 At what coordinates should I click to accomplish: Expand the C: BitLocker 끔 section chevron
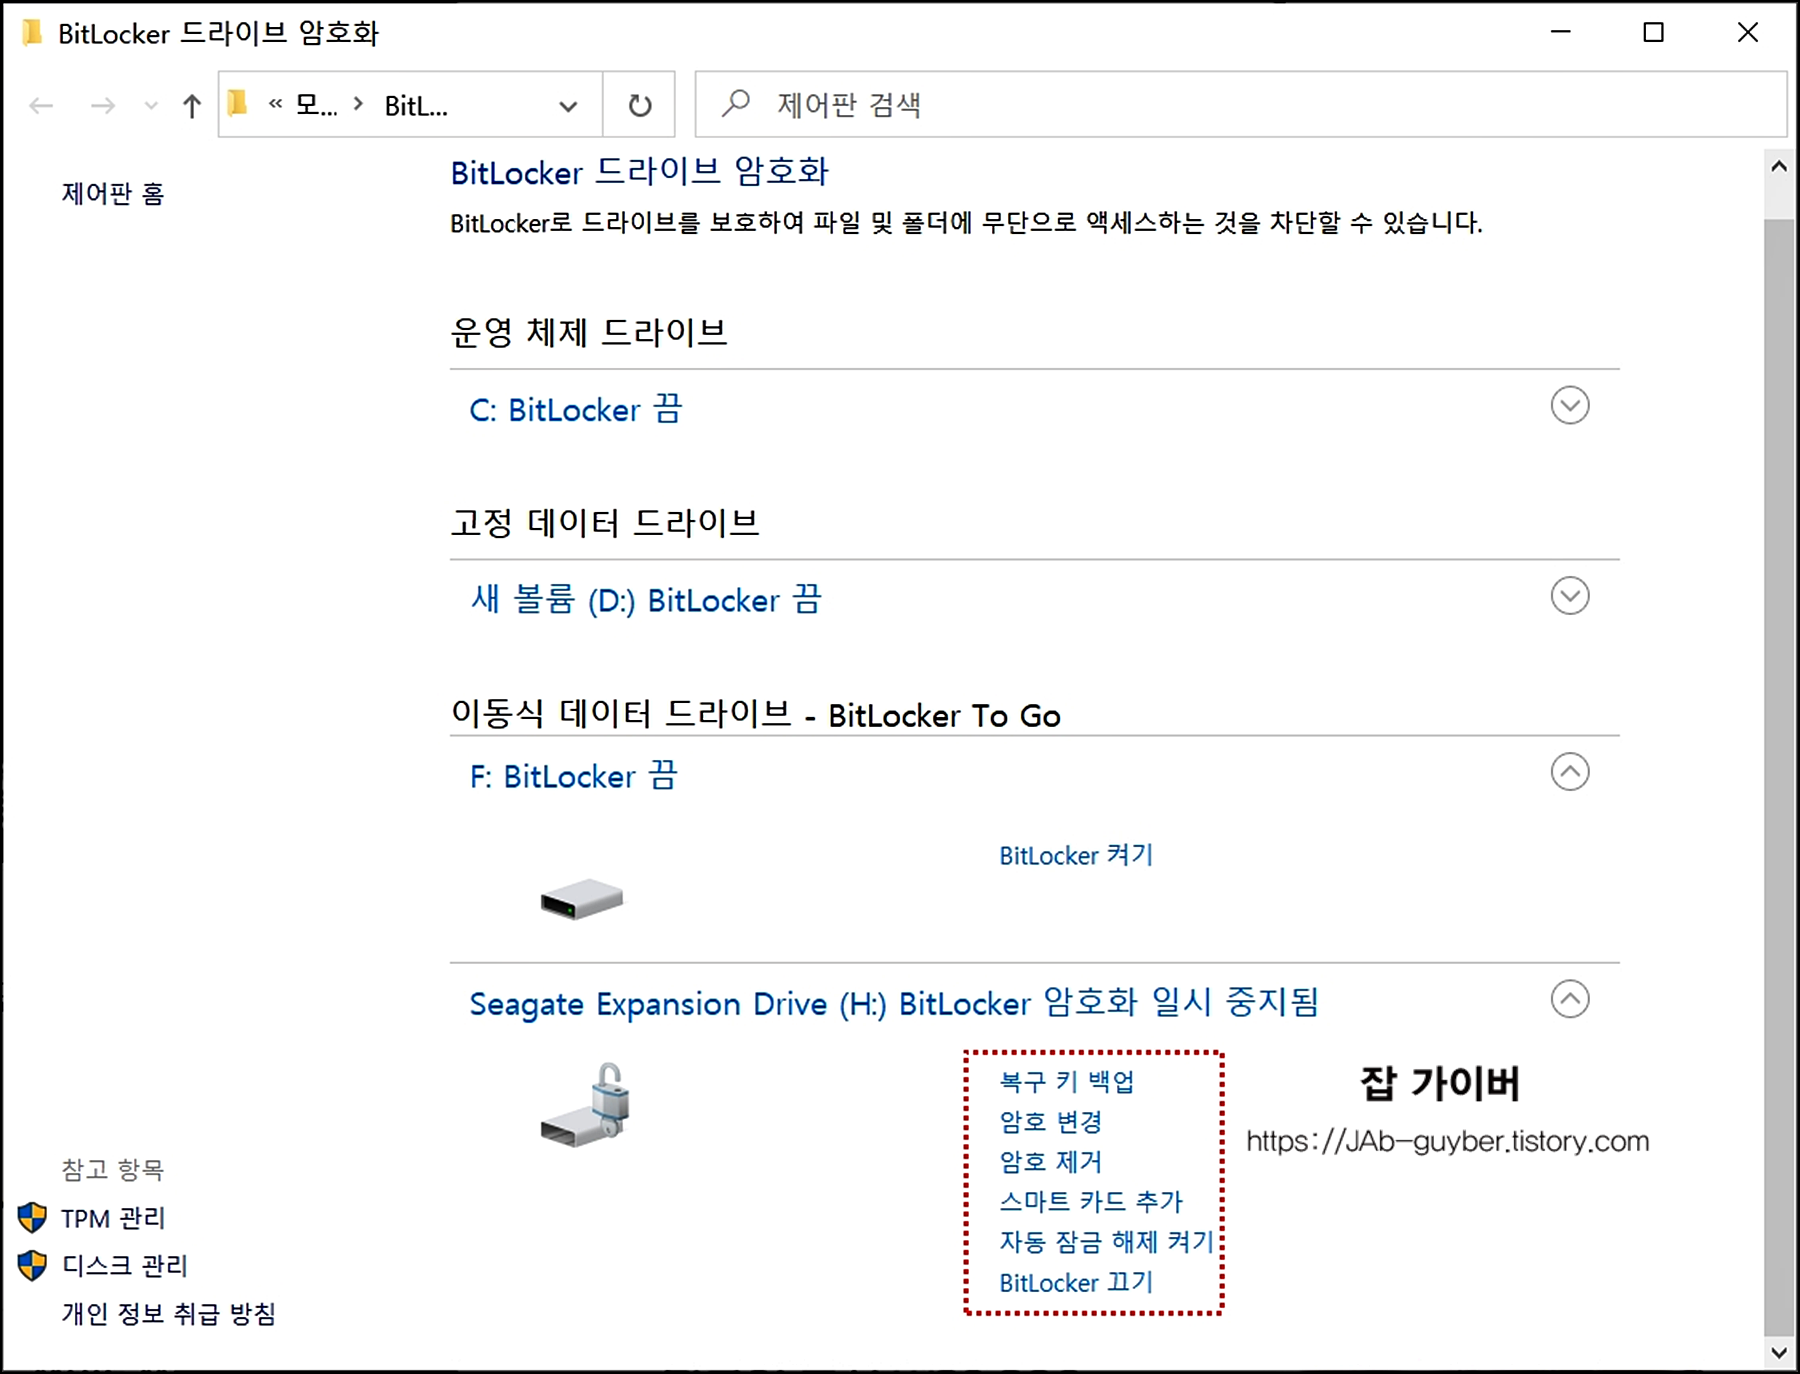click(x=1569, y=406)
